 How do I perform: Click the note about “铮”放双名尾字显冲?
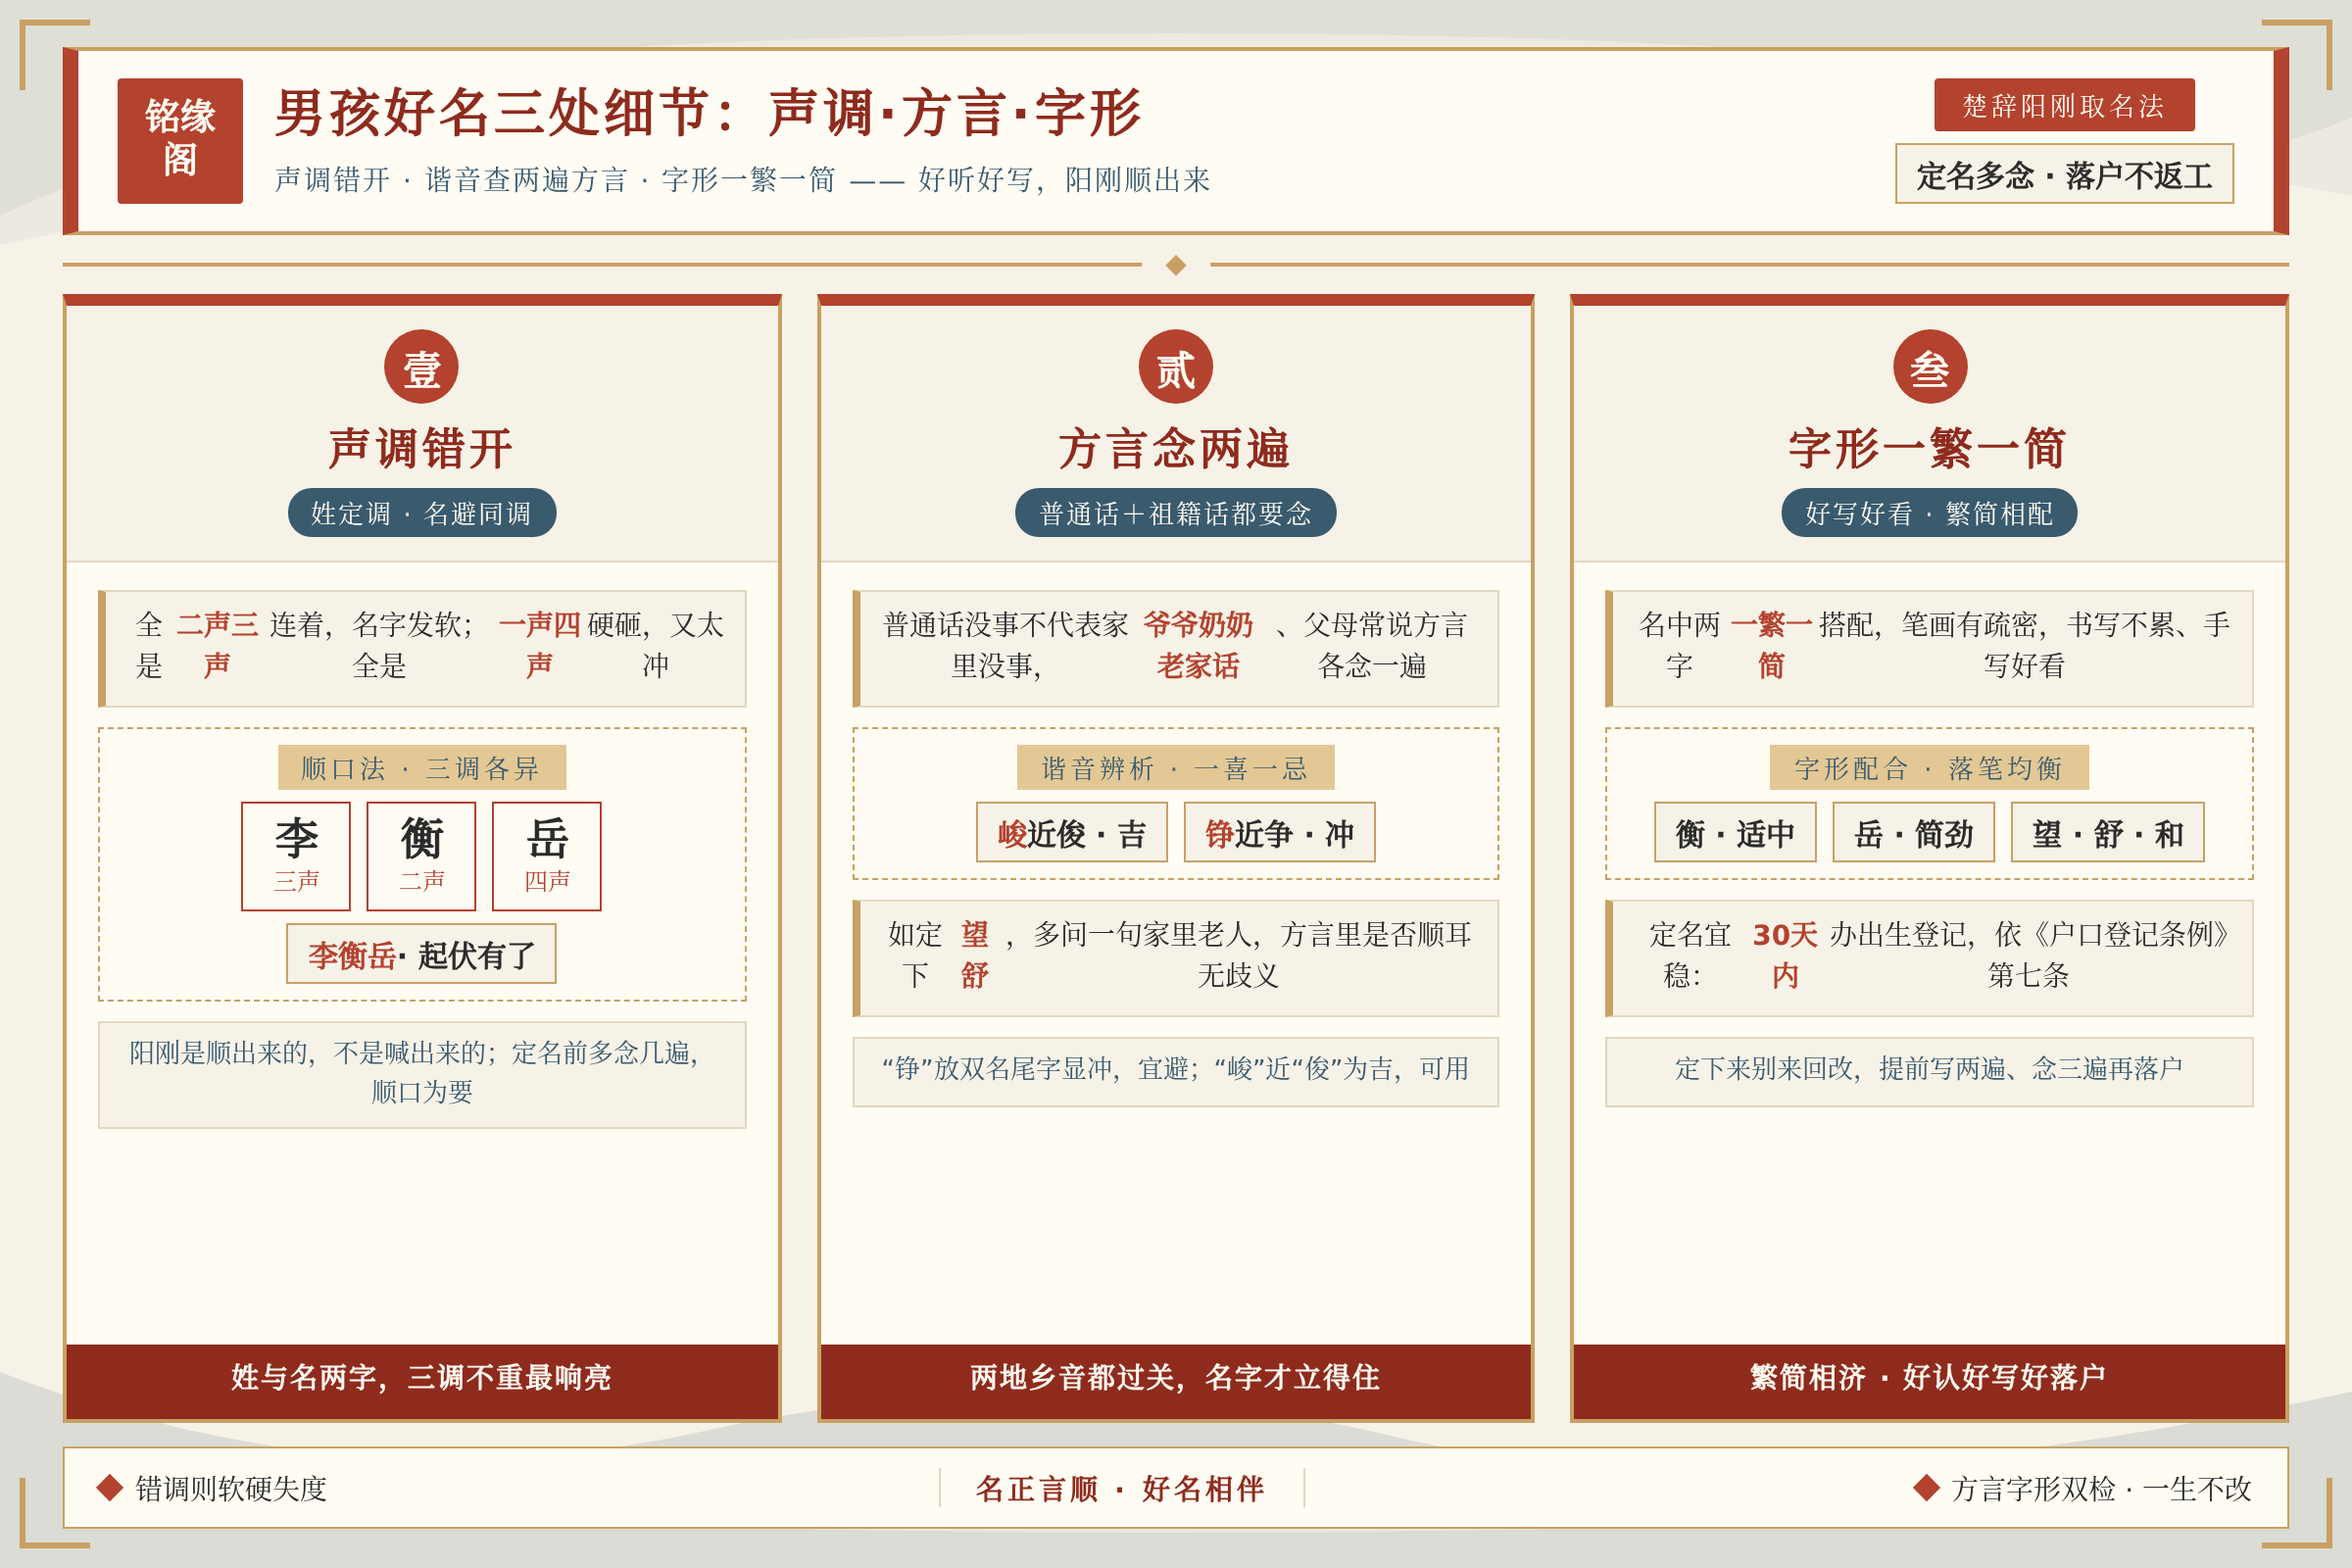[1175, 1071]
